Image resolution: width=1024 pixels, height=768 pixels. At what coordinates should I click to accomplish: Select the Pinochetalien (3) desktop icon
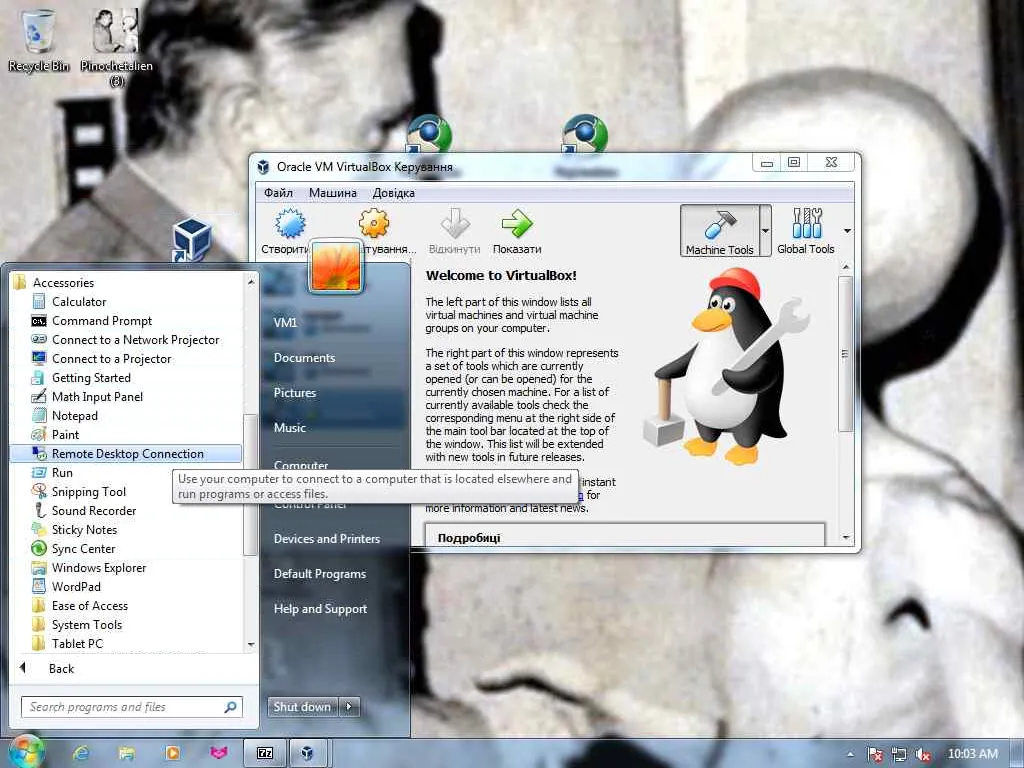[x=116, y=46]
